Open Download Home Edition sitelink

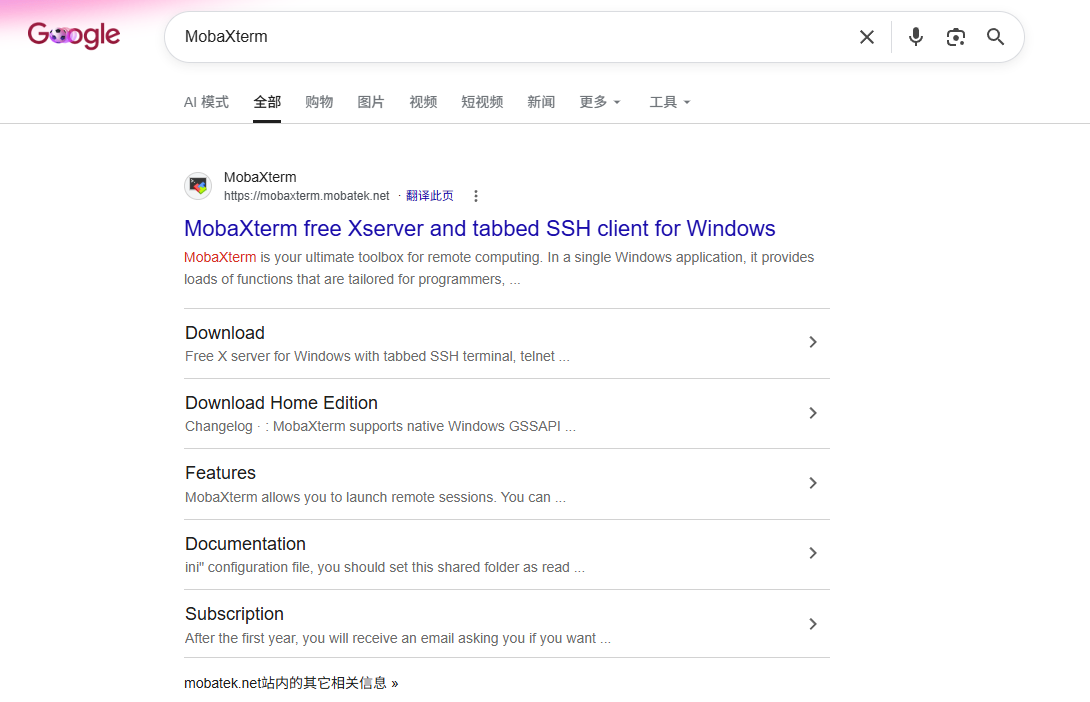tap(282, 403)
